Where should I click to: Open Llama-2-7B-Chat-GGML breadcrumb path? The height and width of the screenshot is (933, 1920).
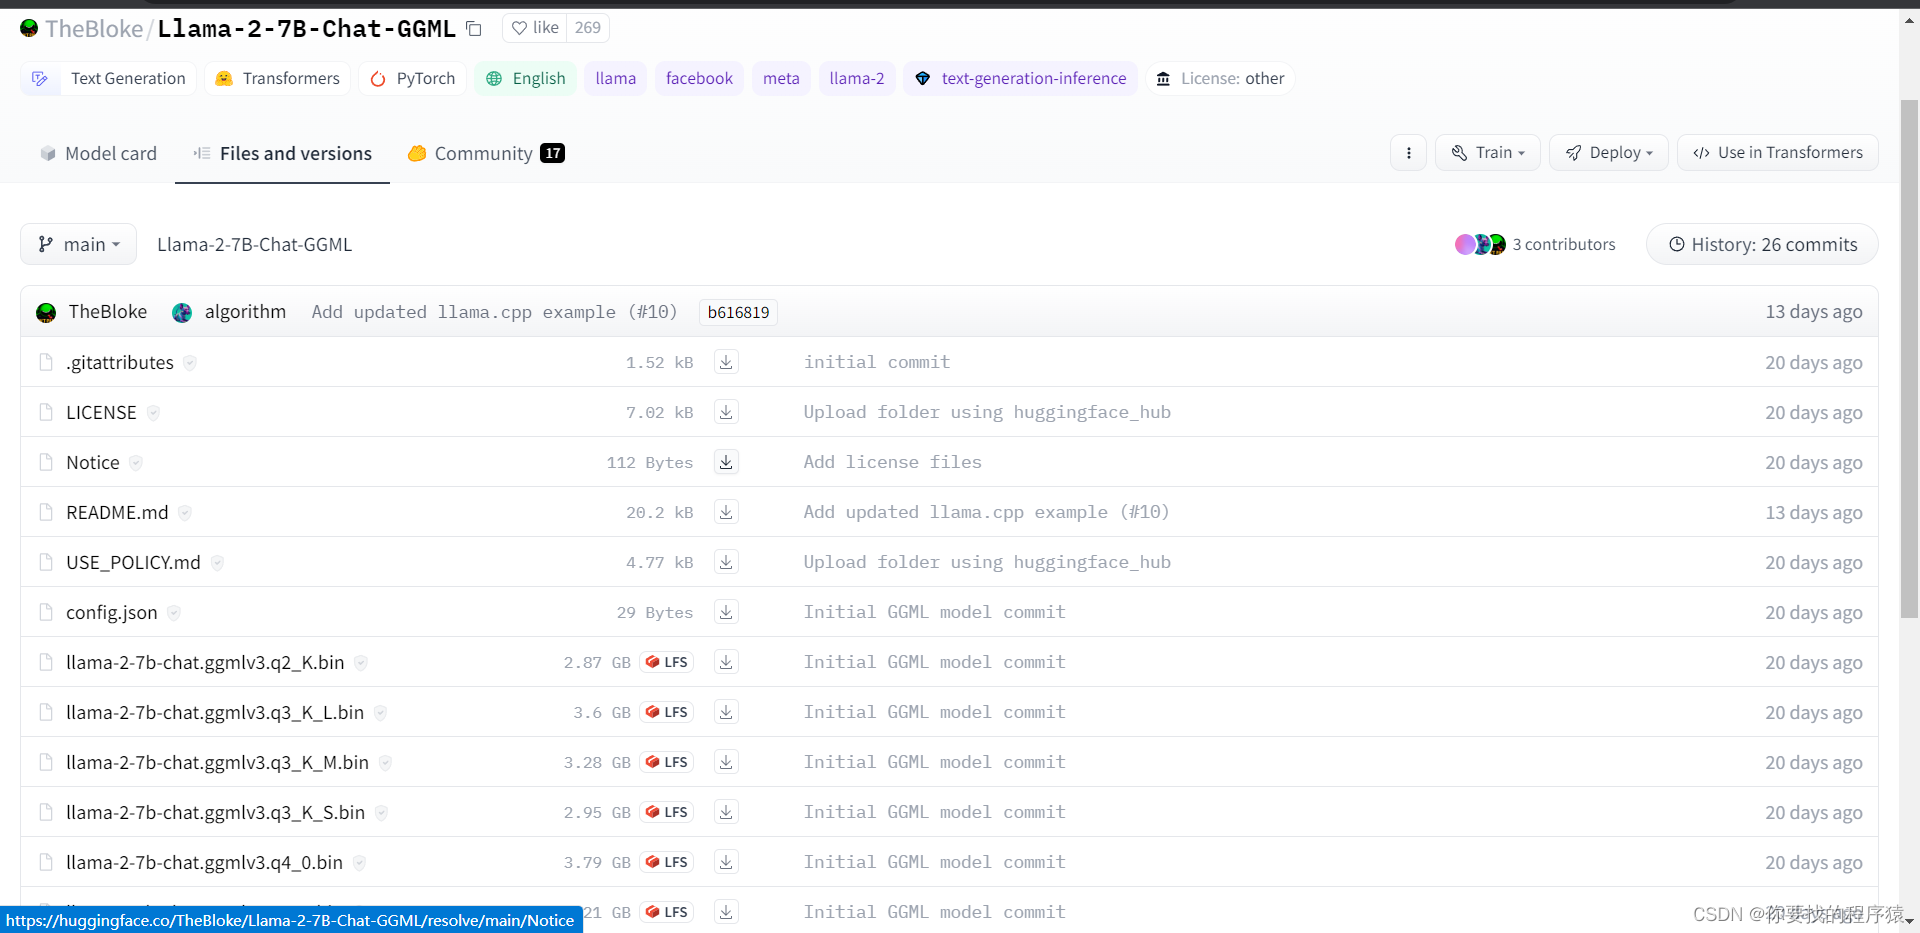[x=254, y=244]
